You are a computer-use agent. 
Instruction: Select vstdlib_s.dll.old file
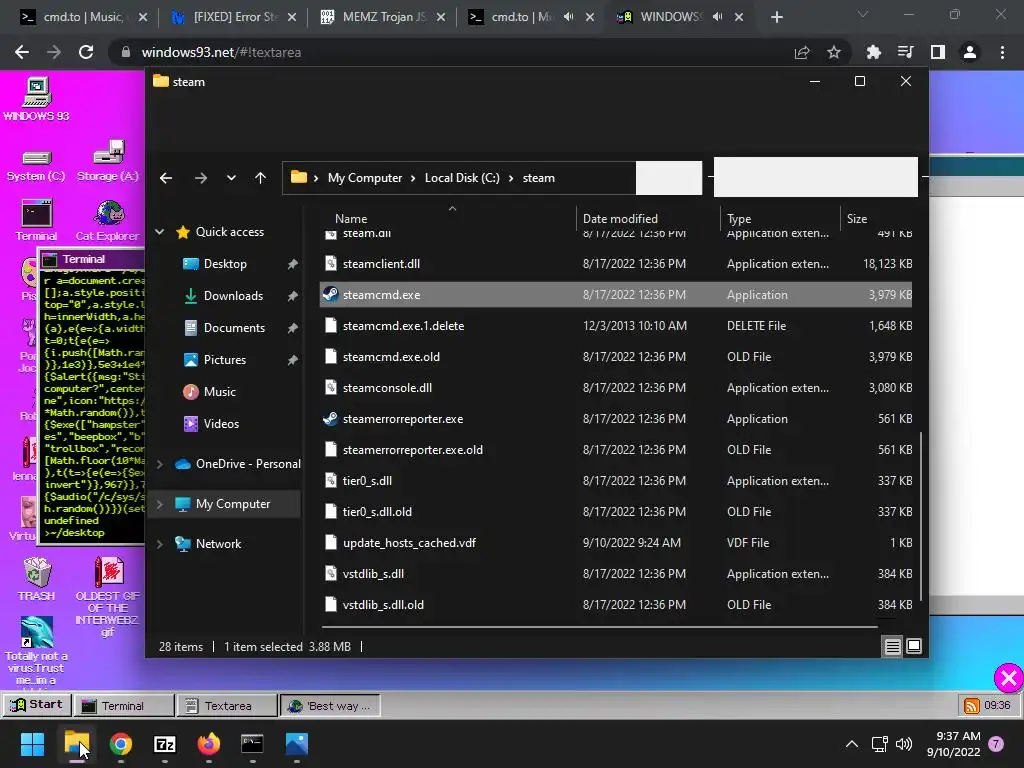616,605
